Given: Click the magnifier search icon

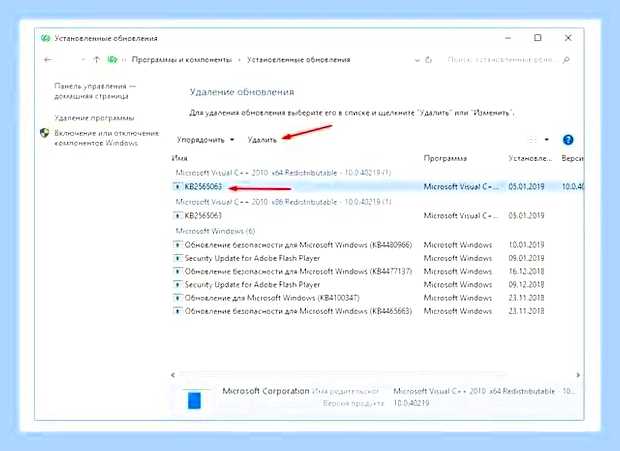Looking at the screenshot, I should pyautogui.click(x=566, y=60).
